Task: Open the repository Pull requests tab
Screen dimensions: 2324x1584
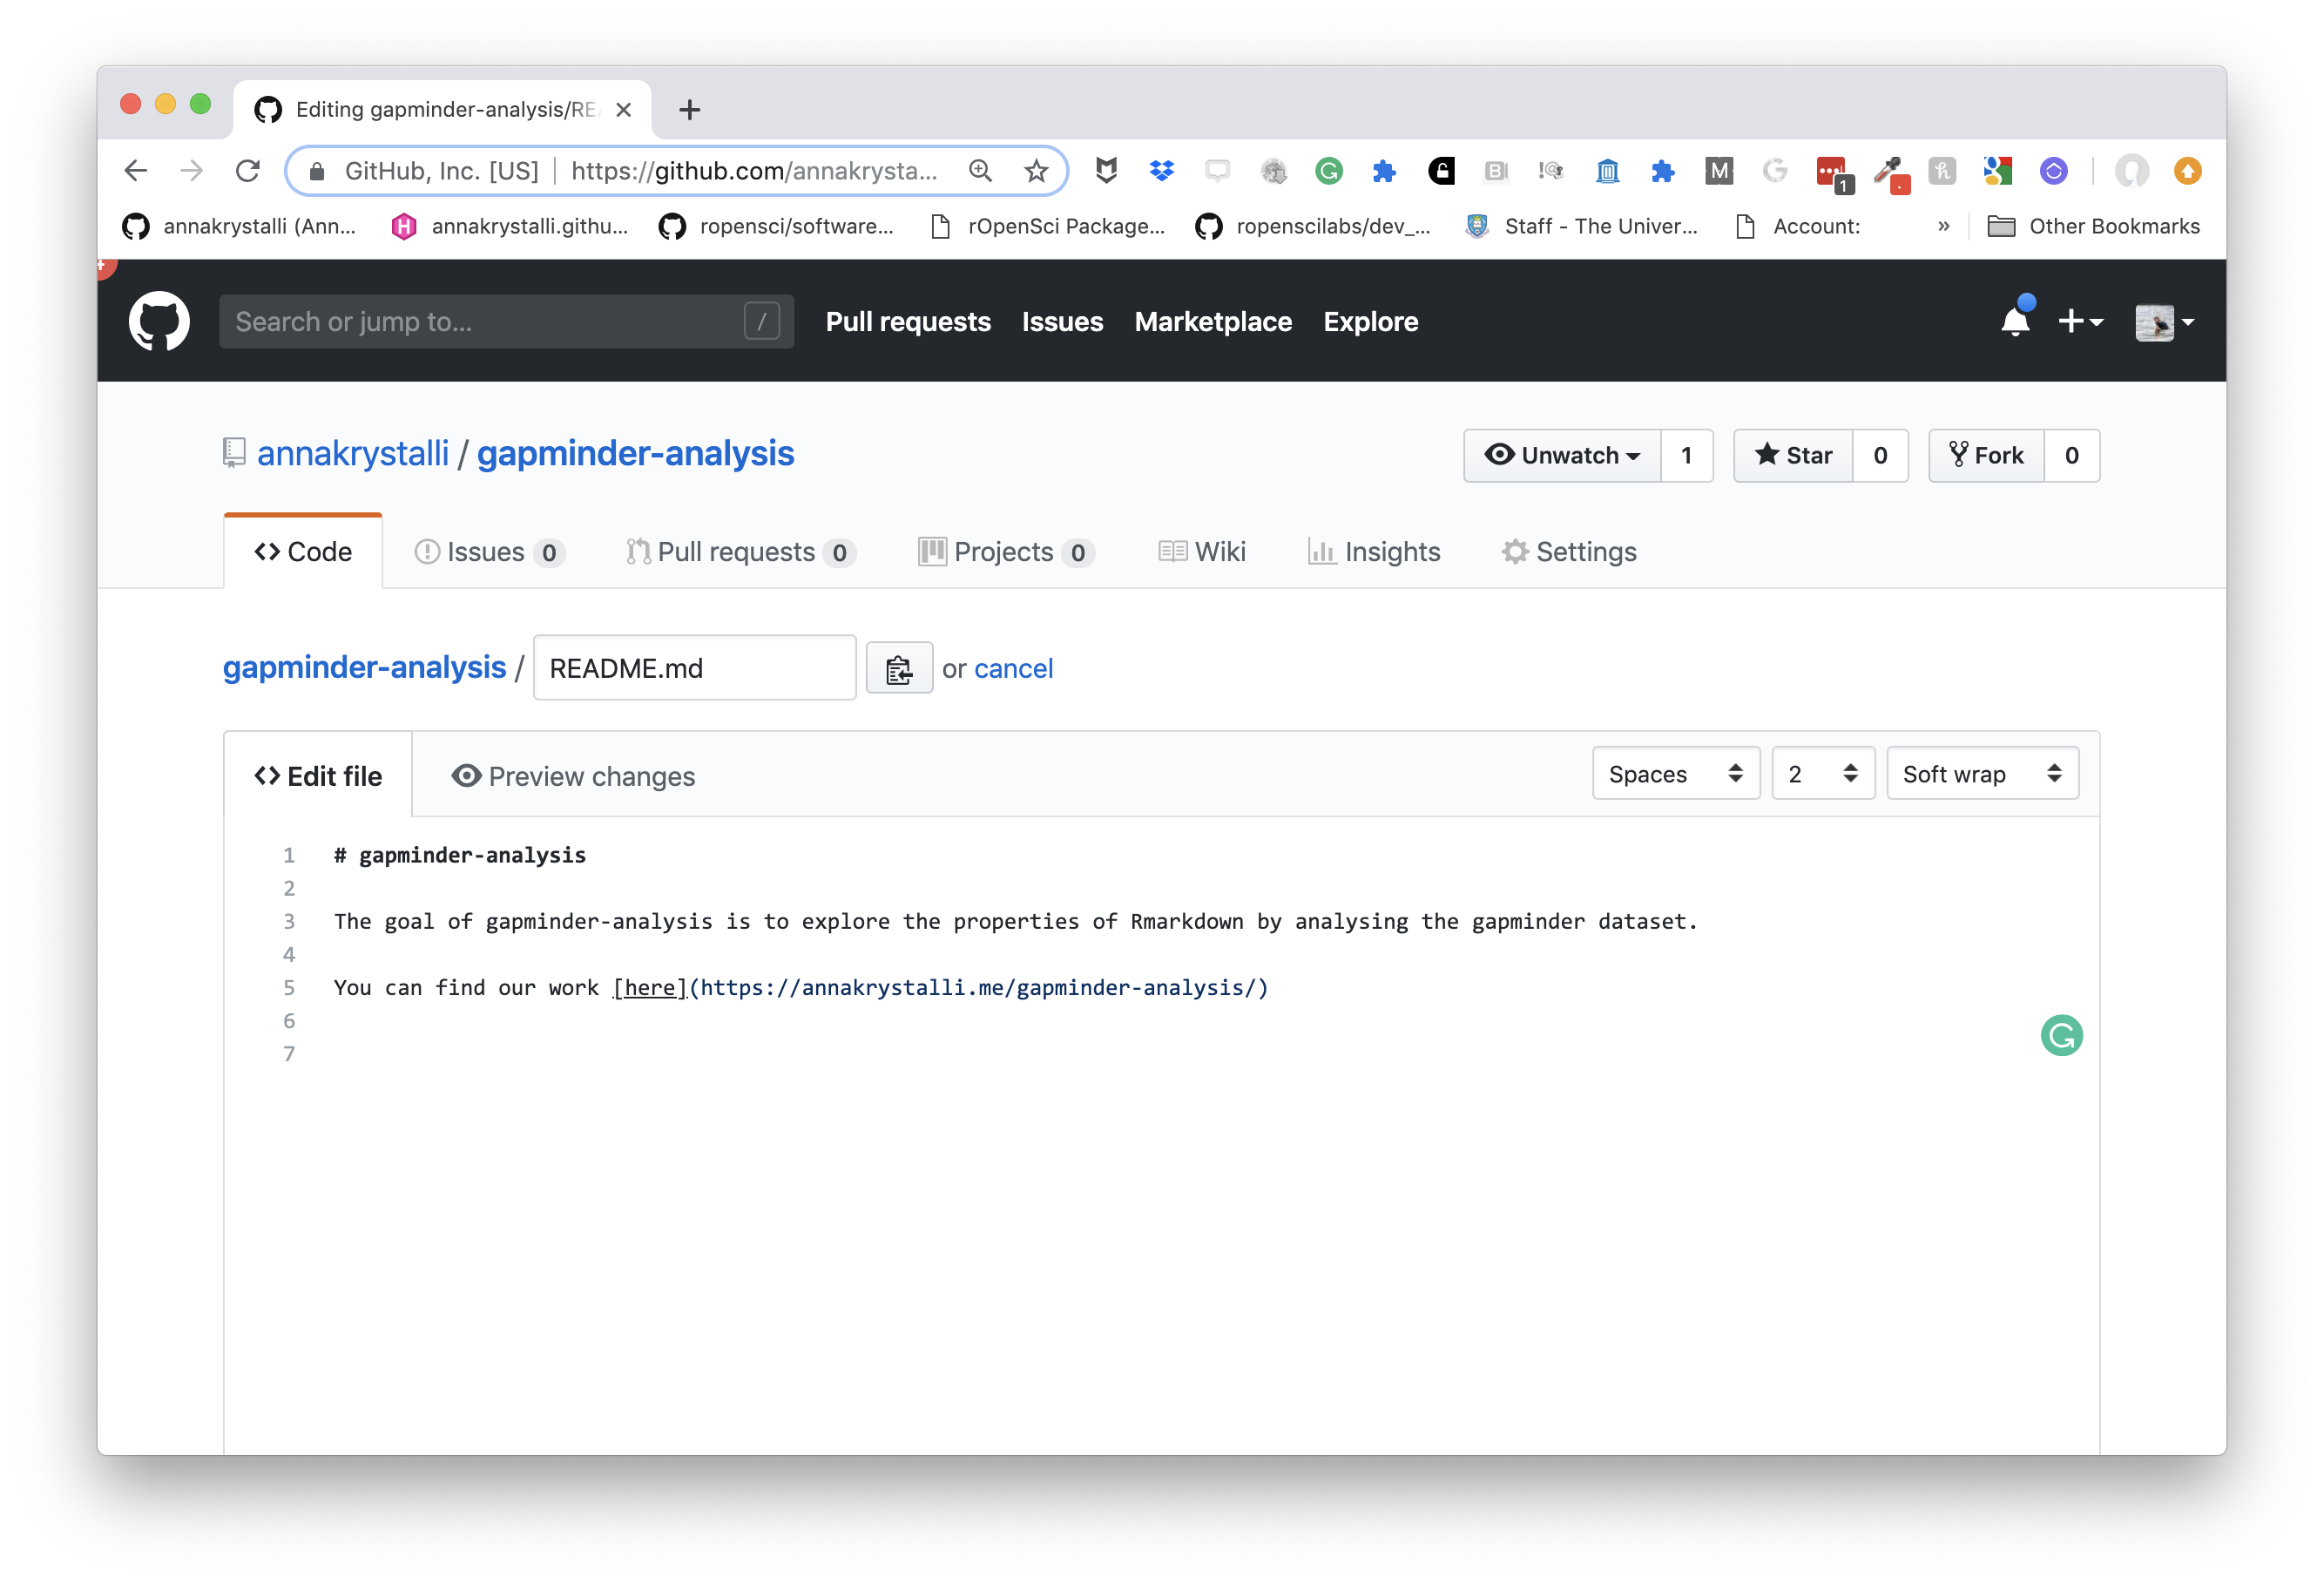Action: [740, 552]
